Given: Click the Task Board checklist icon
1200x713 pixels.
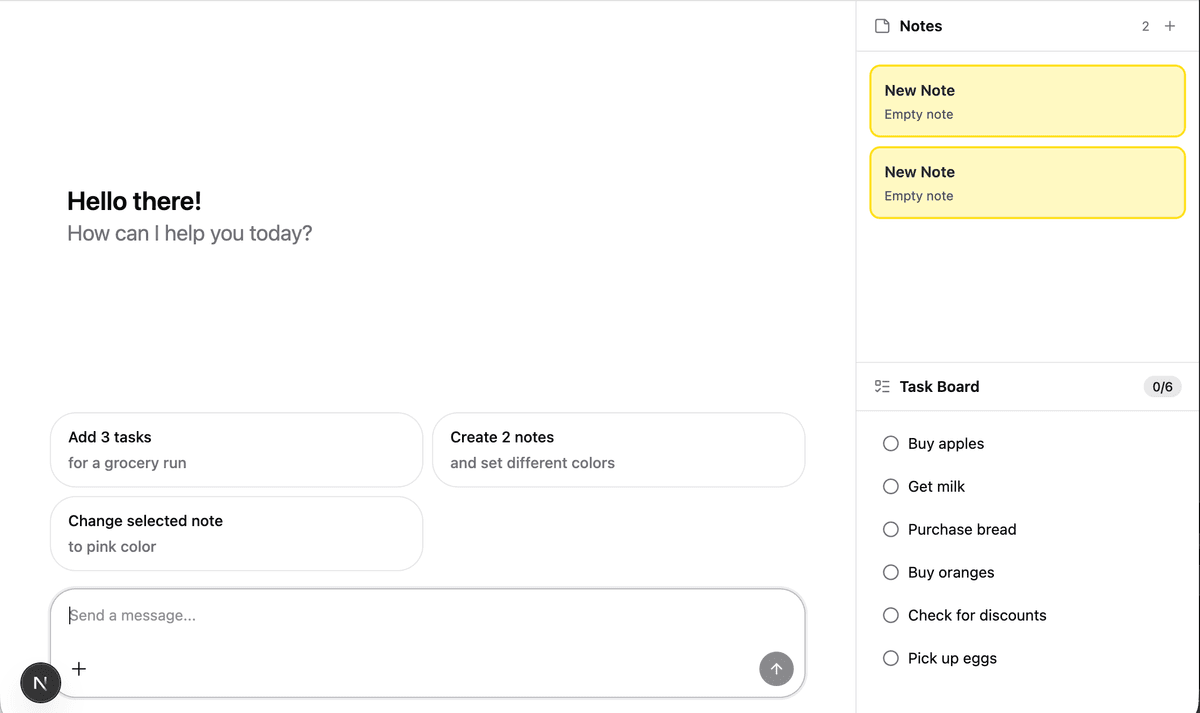Looking at the screenshot, I should 882,386.
